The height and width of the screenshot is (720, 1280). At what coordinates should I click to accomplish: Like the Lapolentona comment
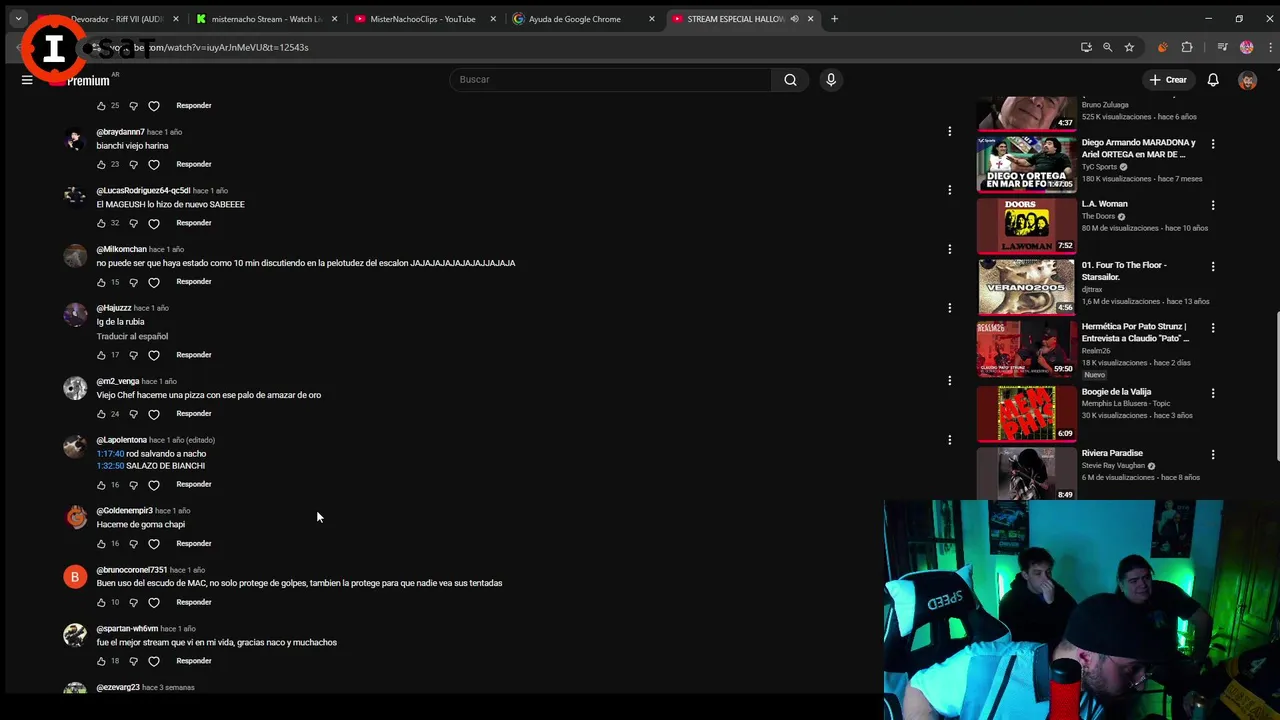tap(101, 485)
